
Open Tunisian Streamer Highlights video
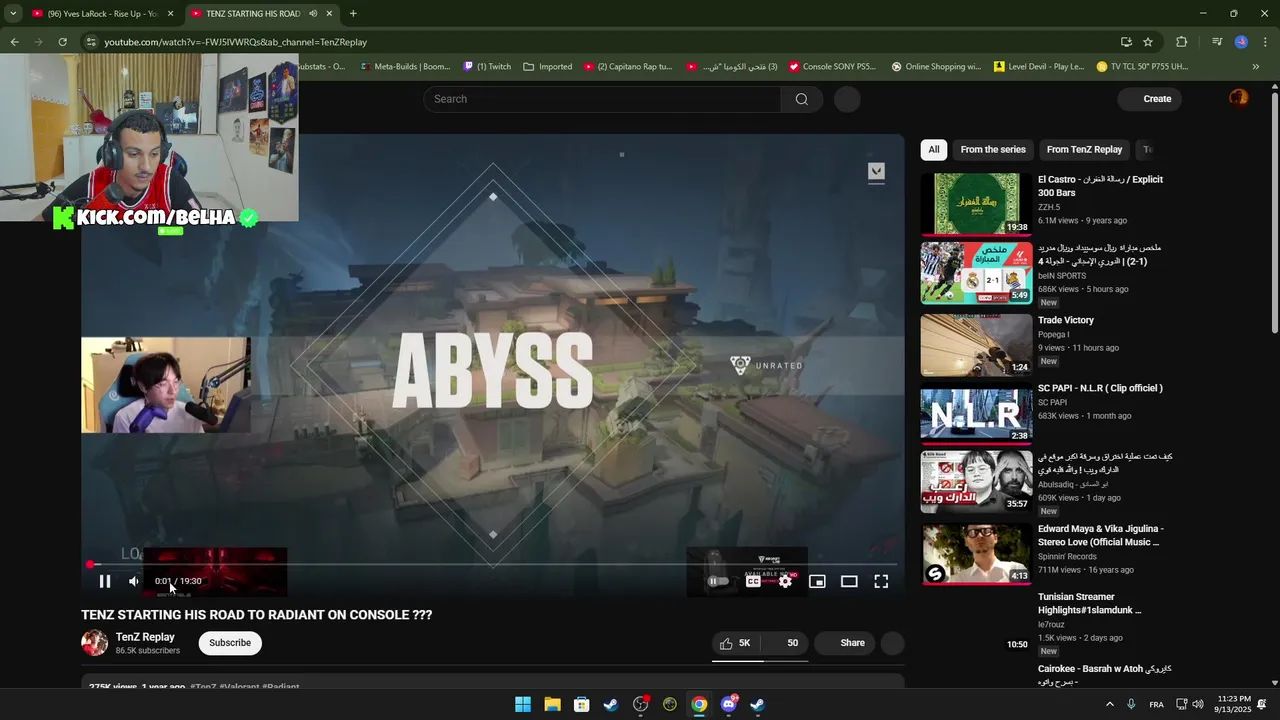pyautogui.click(x=1090, y=603)
